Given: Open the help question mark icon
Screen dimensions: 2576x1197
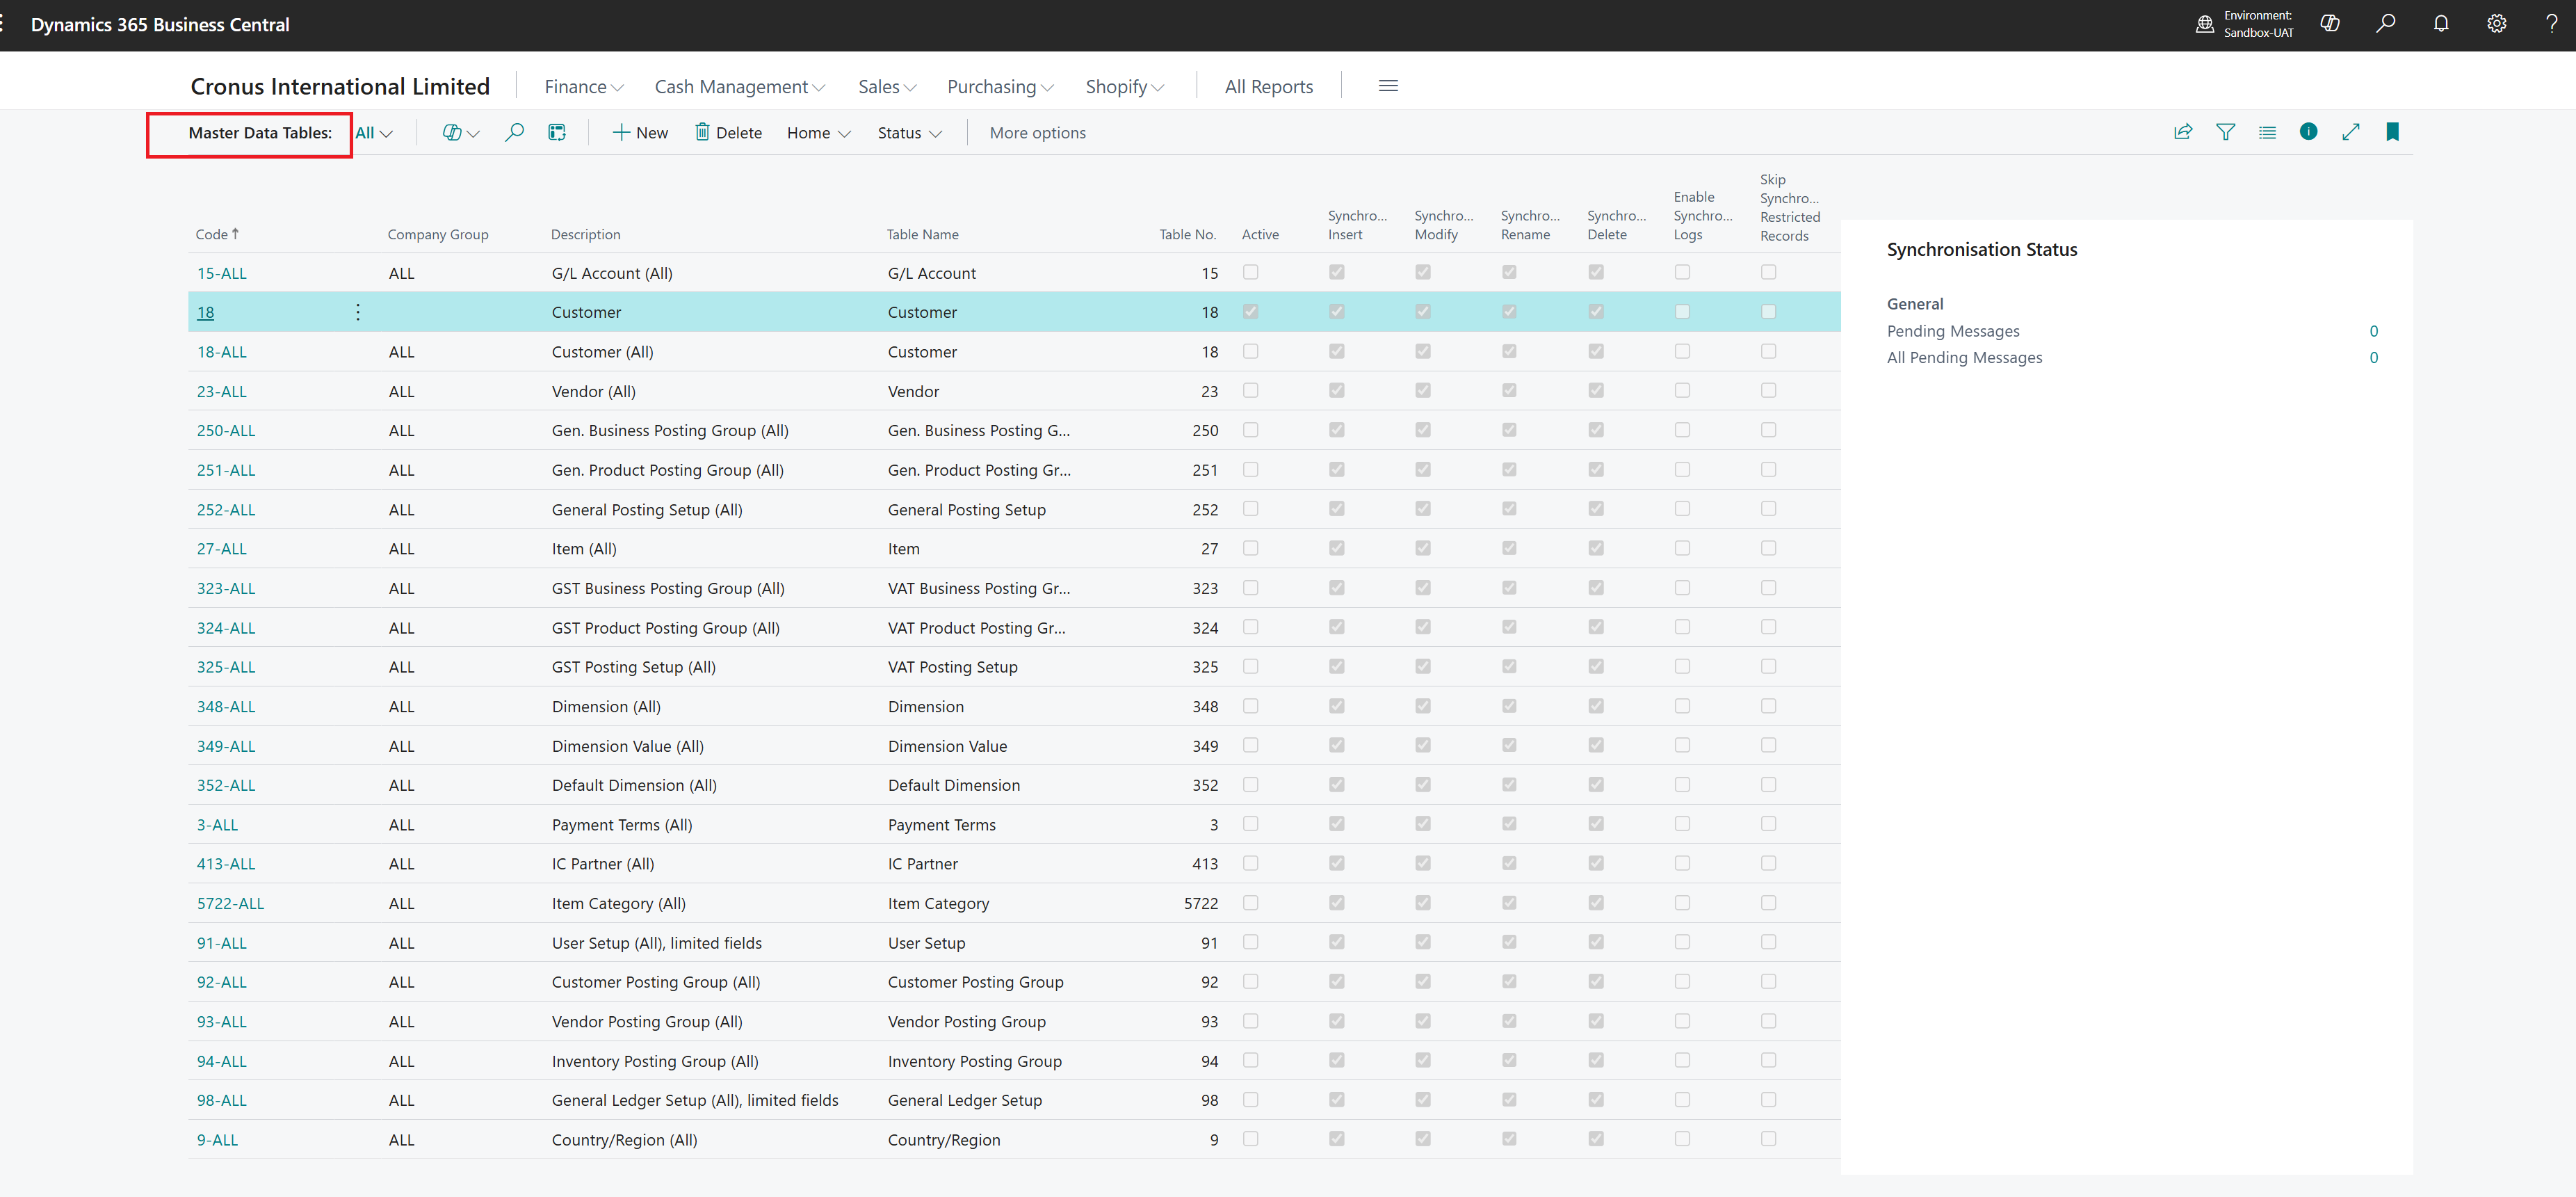Looking at the screenshot, I should [2552, 24].
